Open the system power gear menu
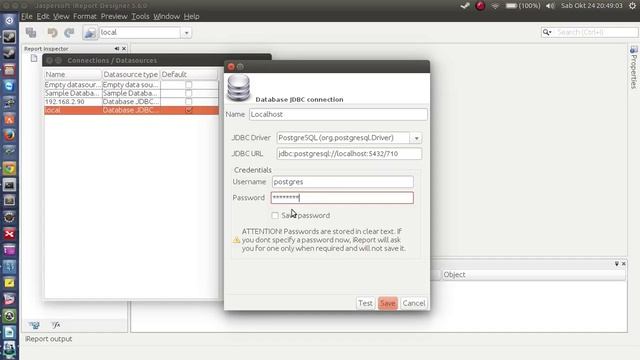This screenshot has width=640, height=360. pyautogui.click(x=632, y=6)
